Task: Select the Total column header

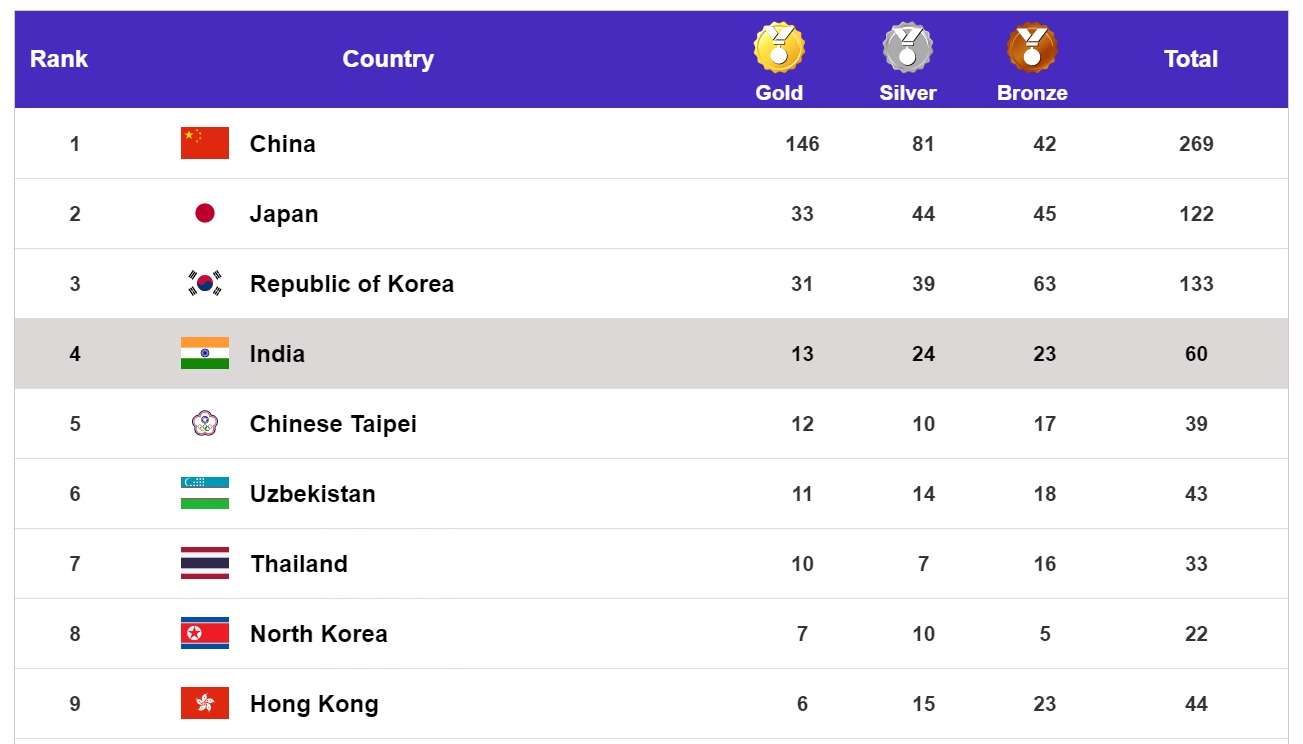Action: pos(1190,59)
